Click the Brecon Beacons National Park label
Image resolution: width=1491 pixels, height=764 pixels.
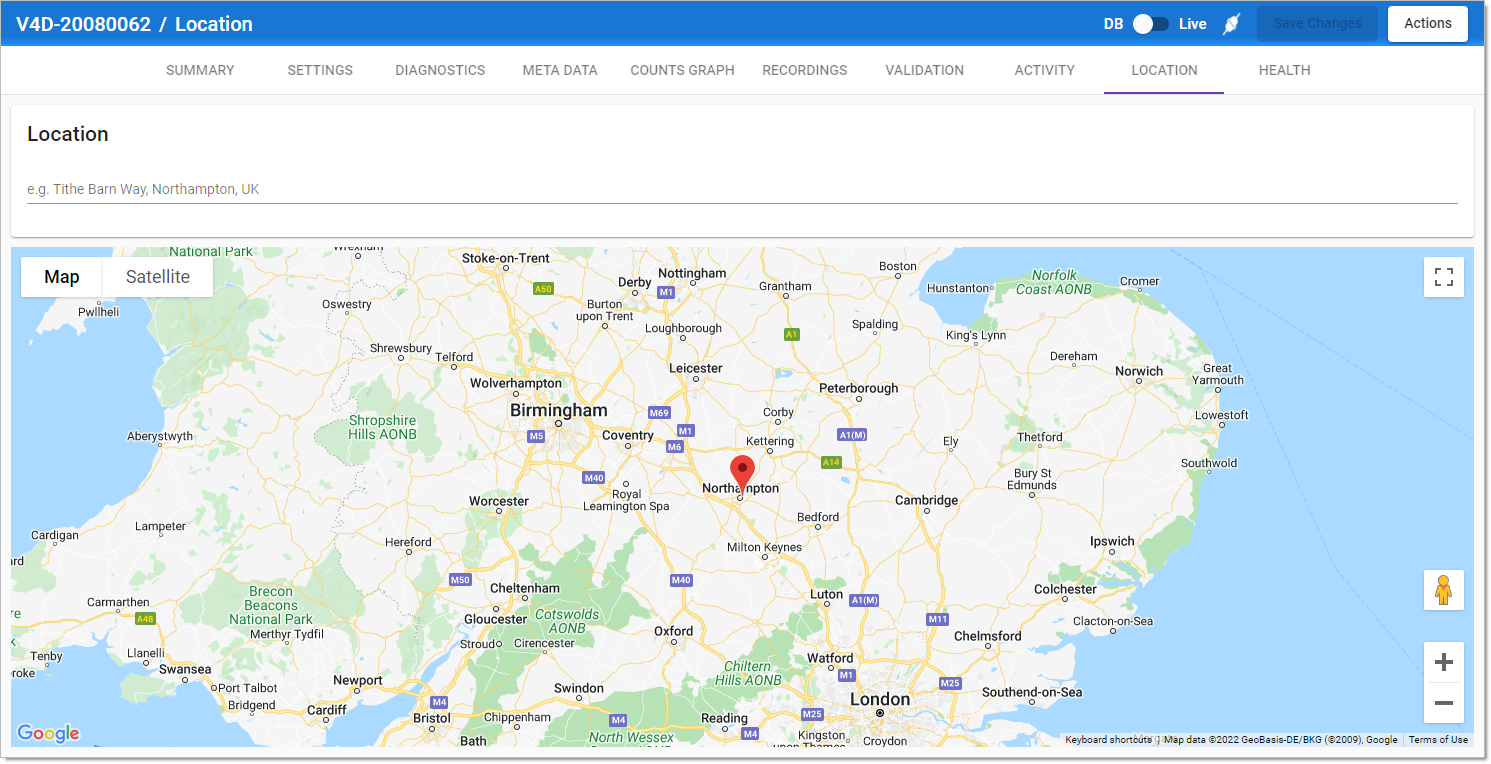click(271, 605)
